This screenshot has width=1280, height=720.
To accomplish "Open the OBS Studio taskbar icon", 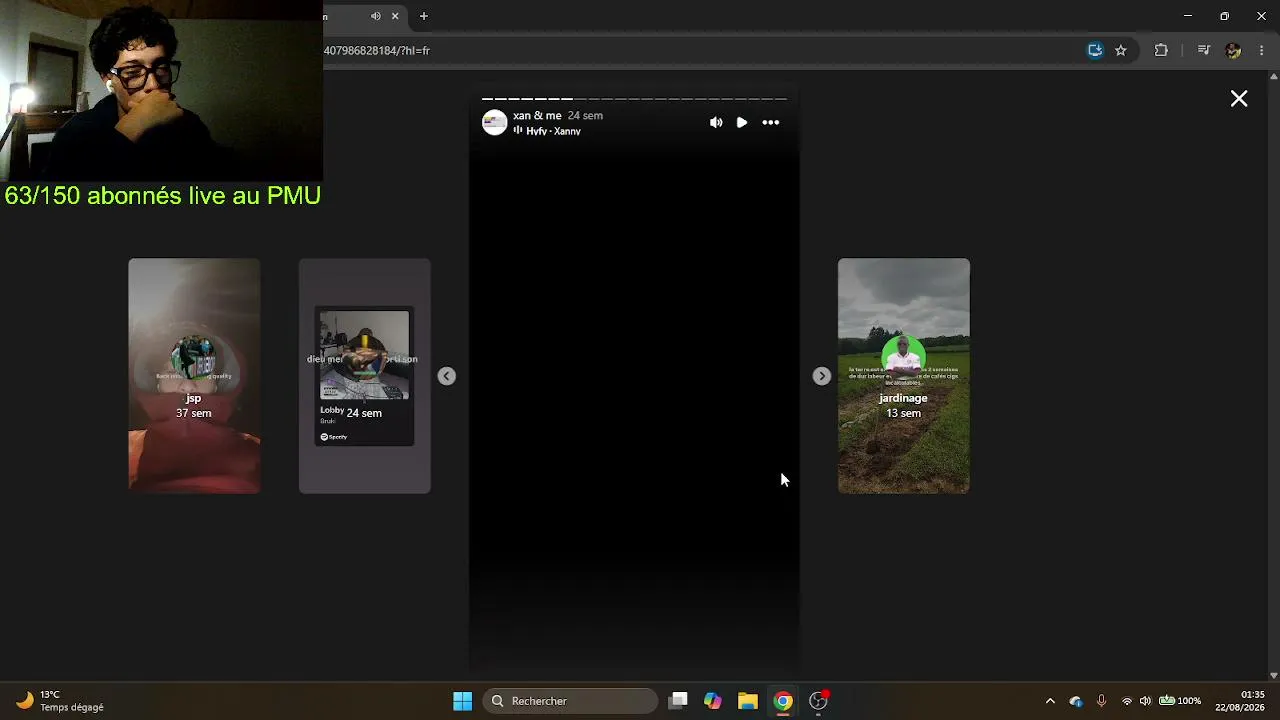I will coord(818,701).
